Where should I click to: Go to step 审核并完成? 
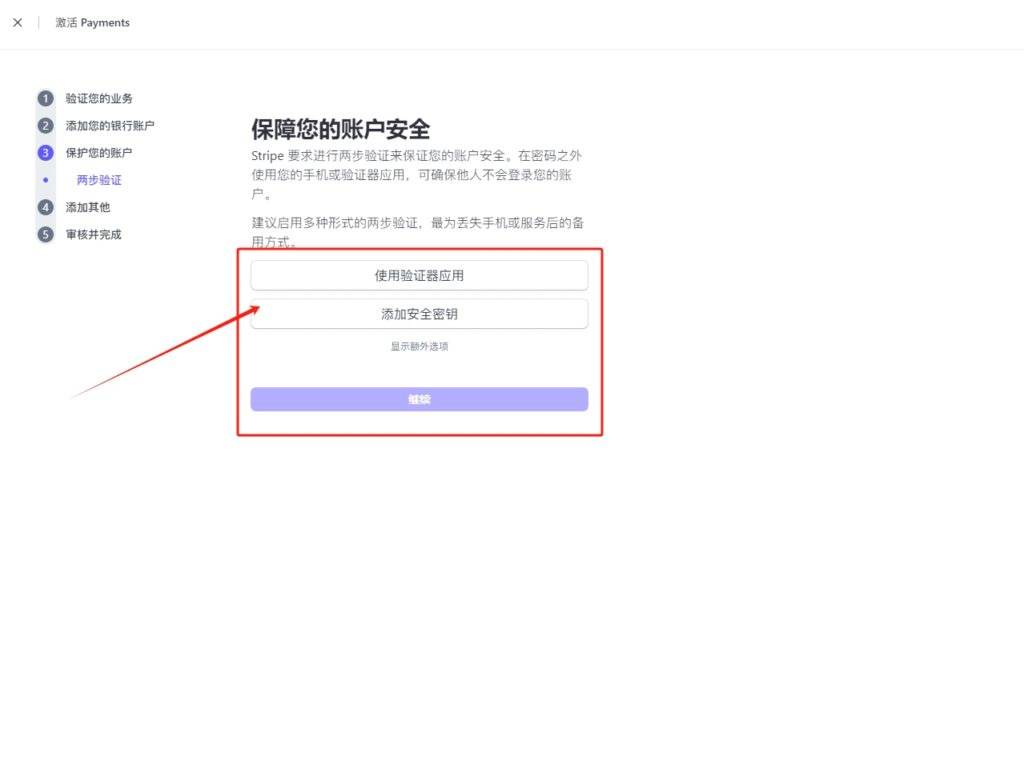coord(93,235)
